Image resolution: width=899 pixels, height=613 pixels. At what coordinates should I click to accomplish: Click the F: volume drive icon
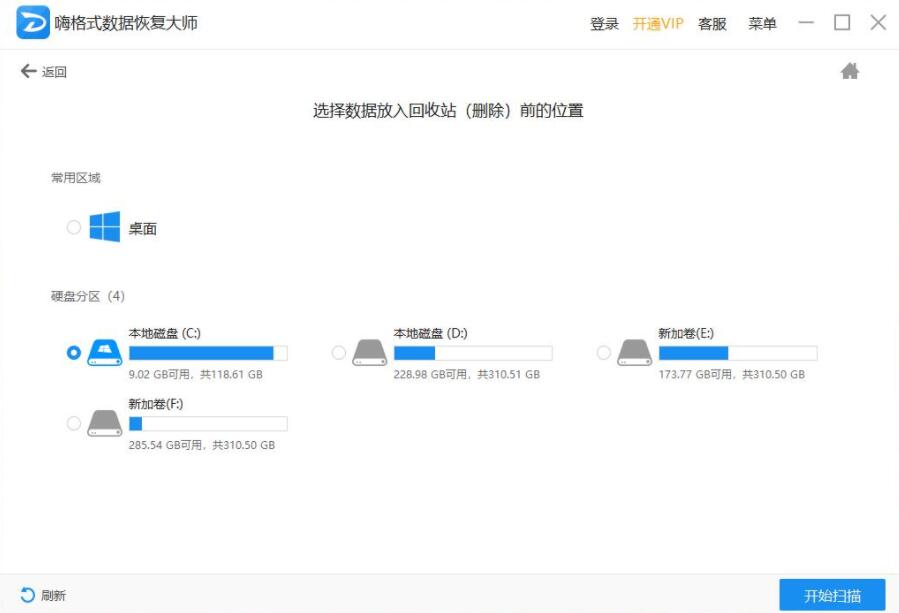105,423
